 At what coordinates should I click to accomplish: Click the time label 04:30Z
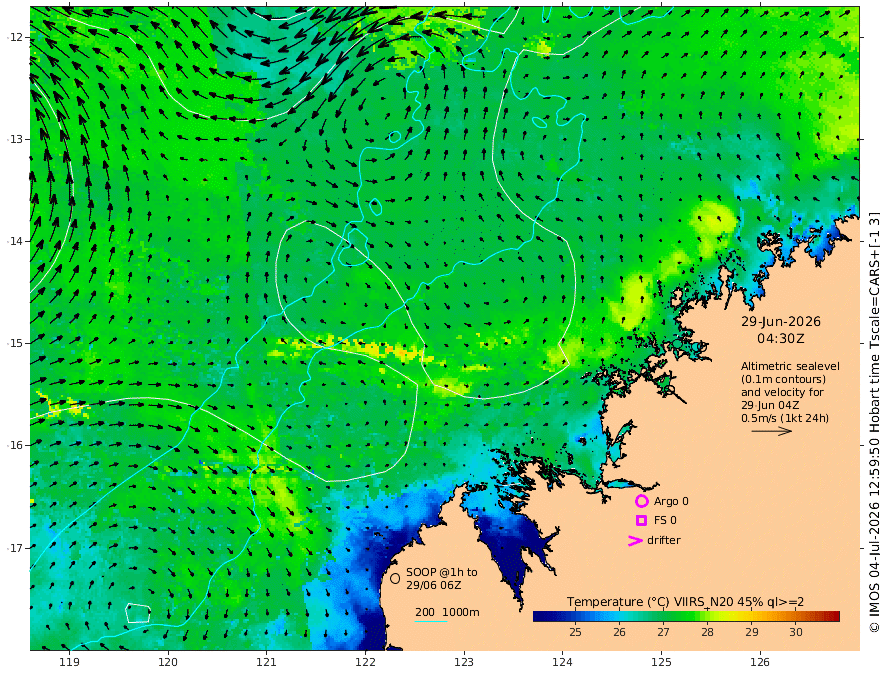click(x=780, y=339)
